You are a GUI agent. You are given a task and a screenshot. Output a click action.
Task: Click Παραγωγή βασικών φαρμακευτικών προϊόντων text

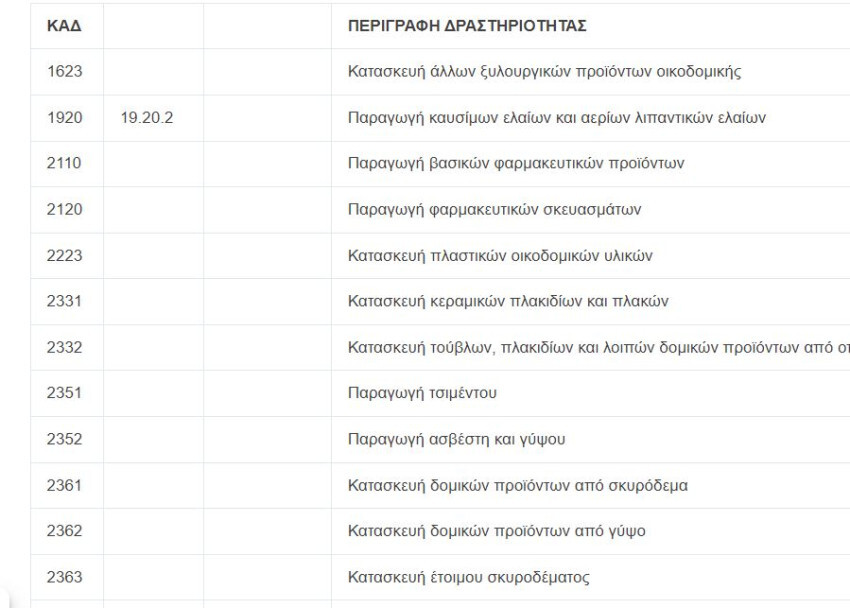point(516,163)
